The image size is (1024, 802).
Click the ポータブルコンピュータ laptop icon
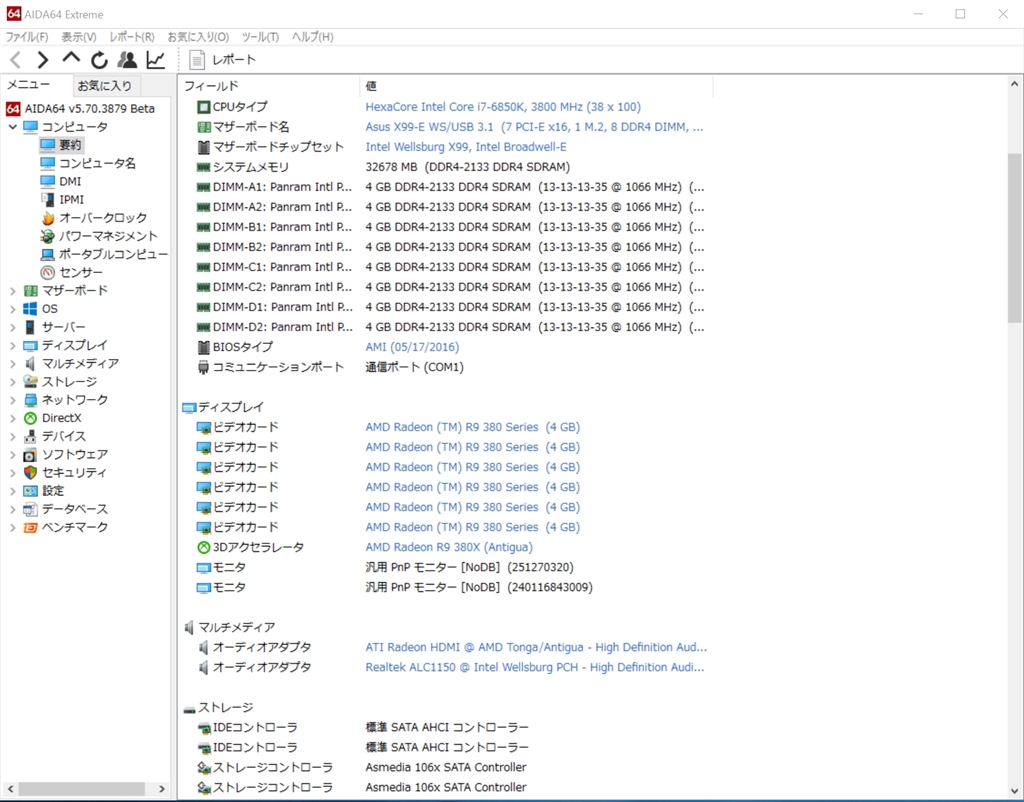tap(47, 254)
